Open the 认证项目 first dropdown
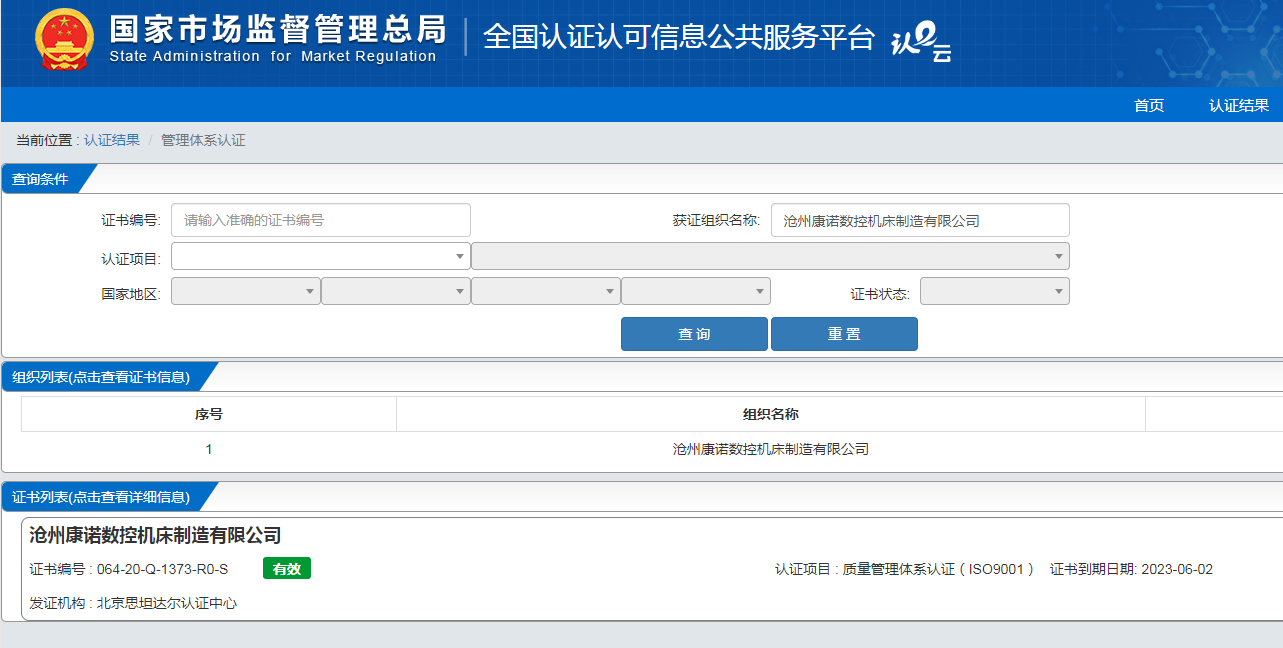Viewport: 1283px width, 648px height. 321,256
